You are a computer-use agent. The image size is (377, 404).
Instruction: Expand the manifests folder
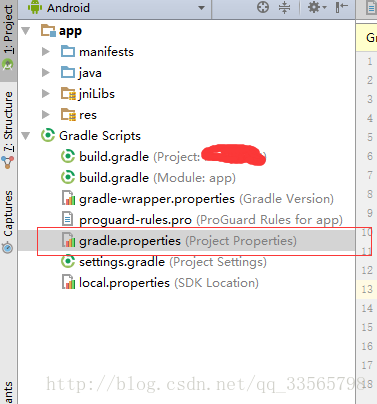[x=46, y=52]
